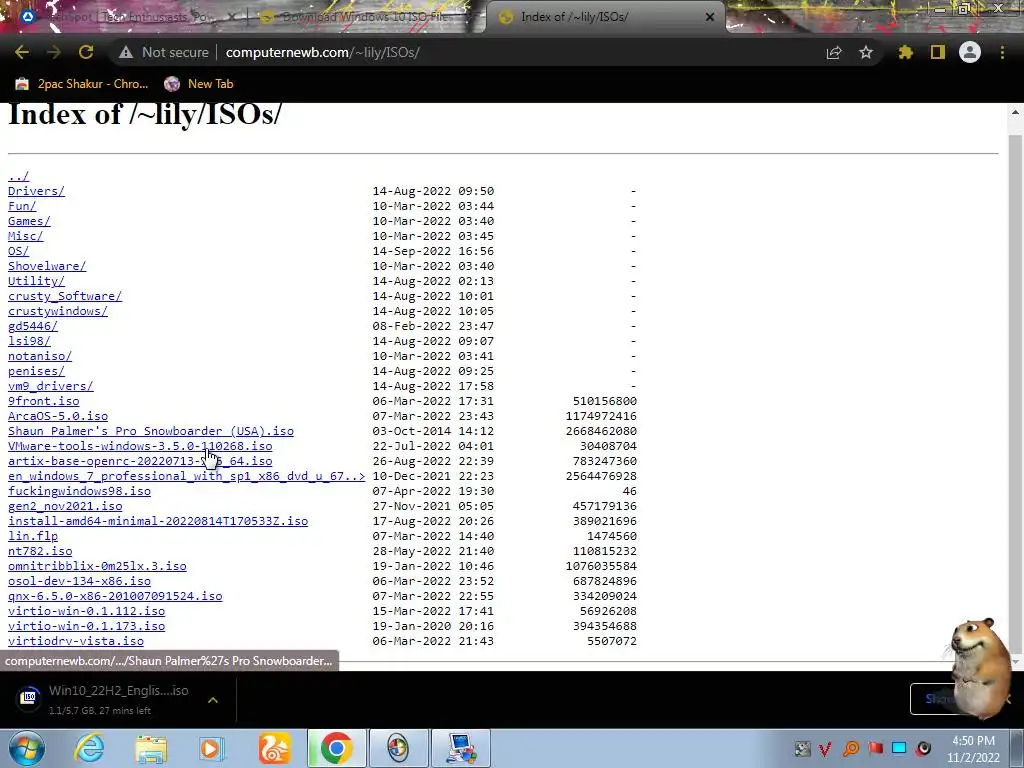Download gen2_nov2021.iso

point(65,506)
